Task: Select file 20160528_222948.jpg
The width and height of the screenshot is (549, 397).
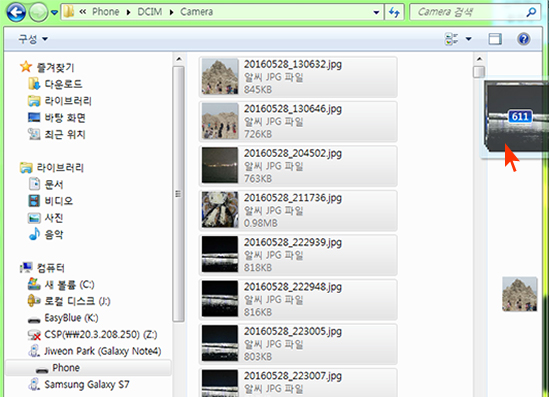Action: [298, 299]
